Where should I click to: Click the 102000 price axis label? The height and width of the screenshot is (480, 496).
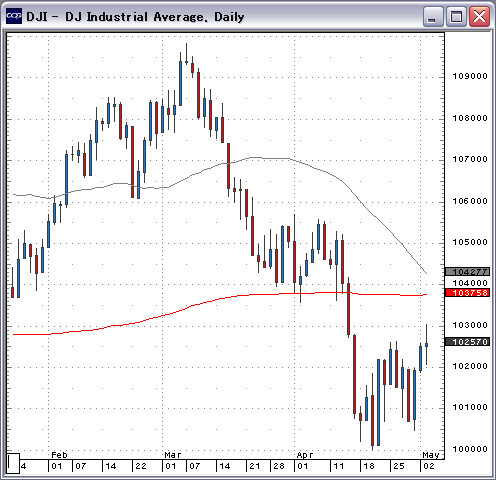pos(470,366)
